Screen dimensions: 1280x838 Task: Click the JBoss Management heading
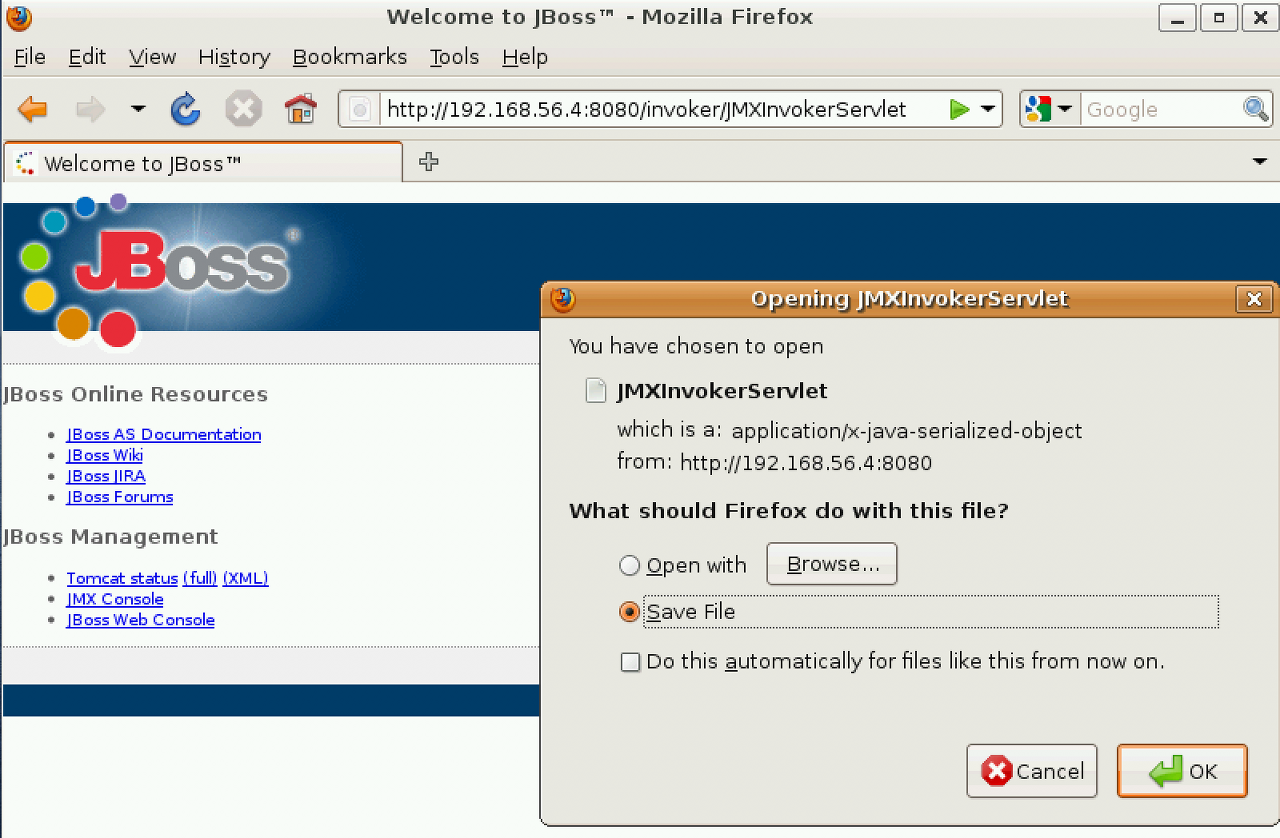[111, 537]
